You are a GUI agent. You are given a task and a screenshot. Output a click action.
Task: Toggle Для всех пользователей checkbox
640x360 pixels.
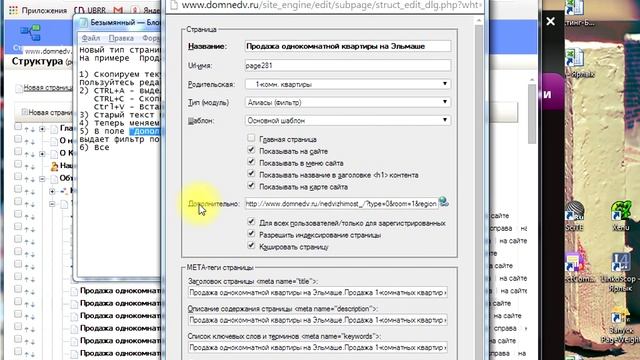[x=251, y=222]
